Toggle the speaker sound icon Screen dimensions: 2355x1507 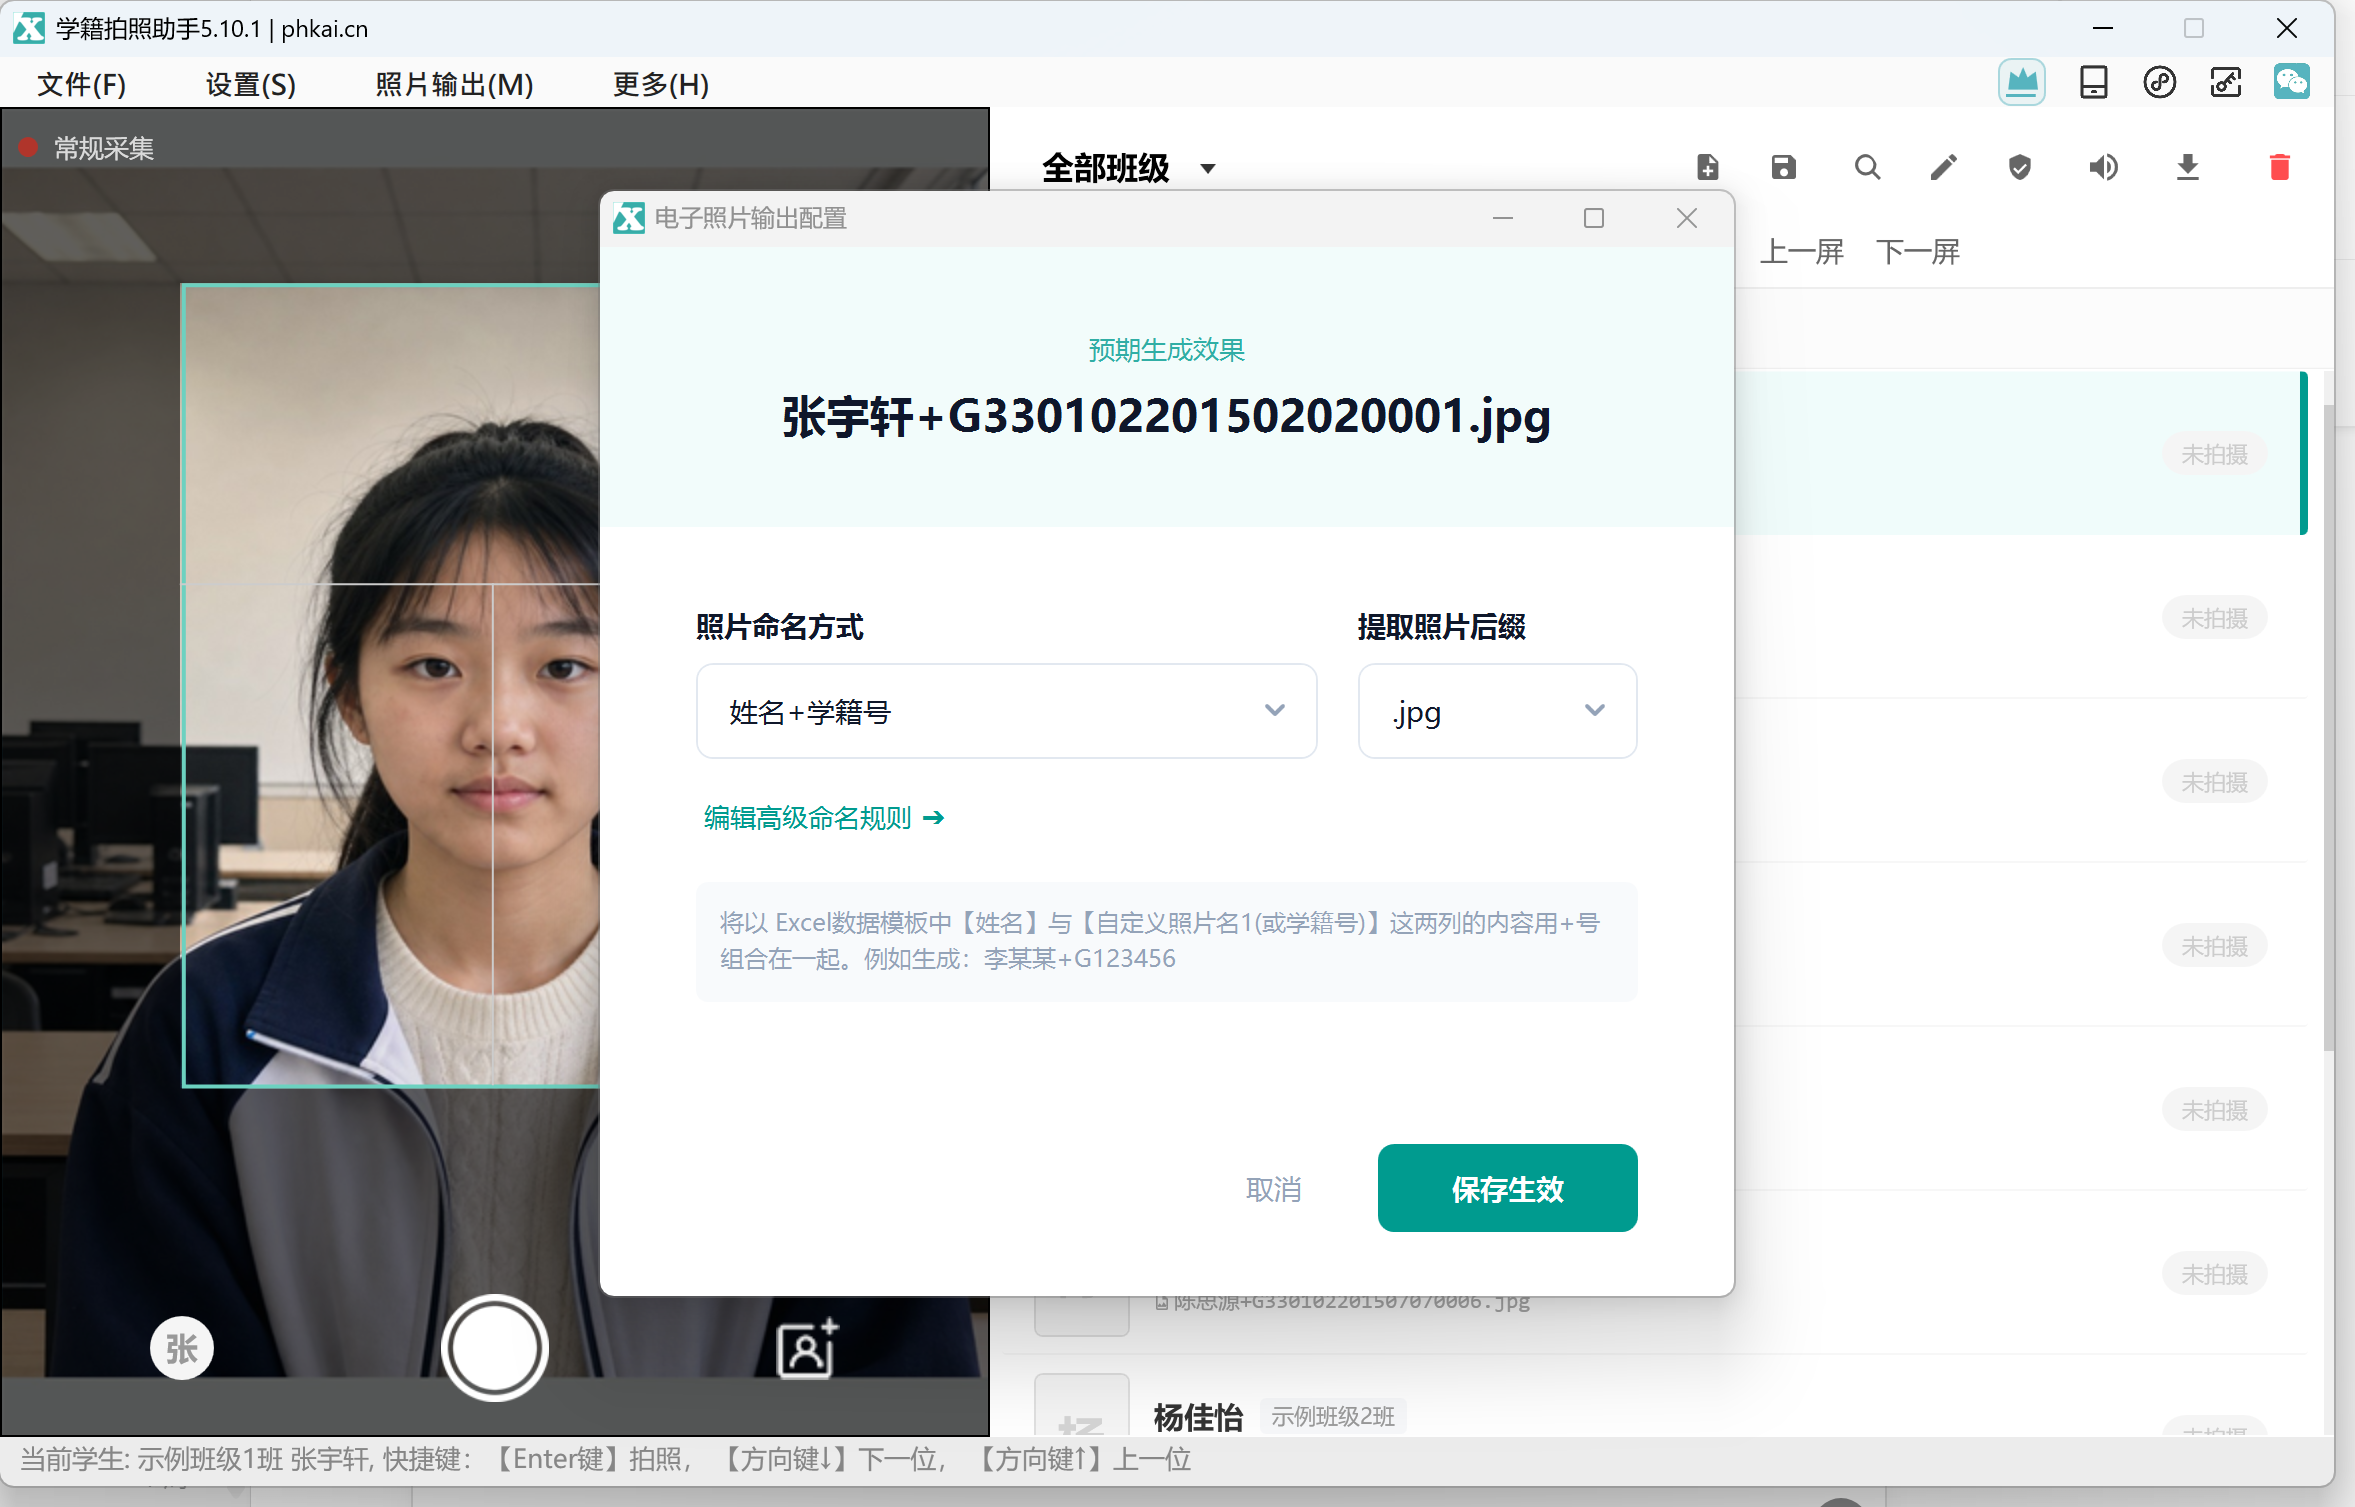pos(2103,167)
